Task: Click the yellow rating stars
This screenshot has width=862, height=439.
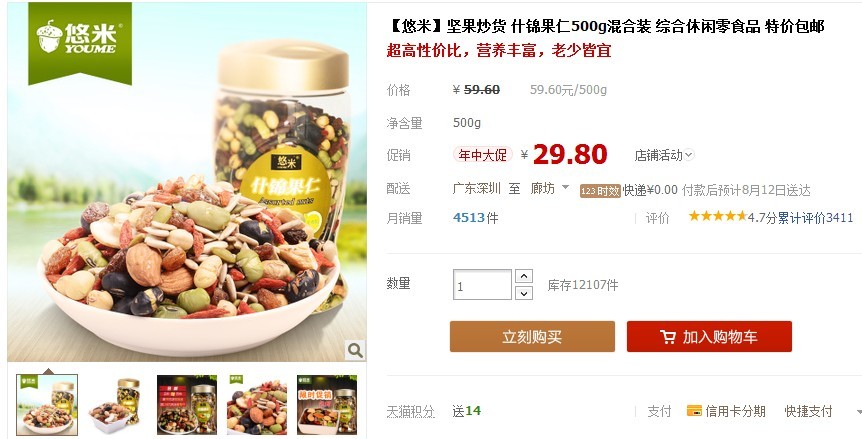Action: pyautogui.click(x=717, y=216)
